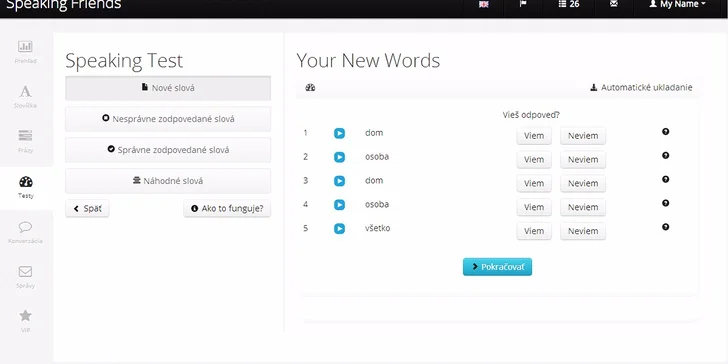Screen dimensions: 728x364
Task: Play audio for word 3 dom
Action: (339, 181)
